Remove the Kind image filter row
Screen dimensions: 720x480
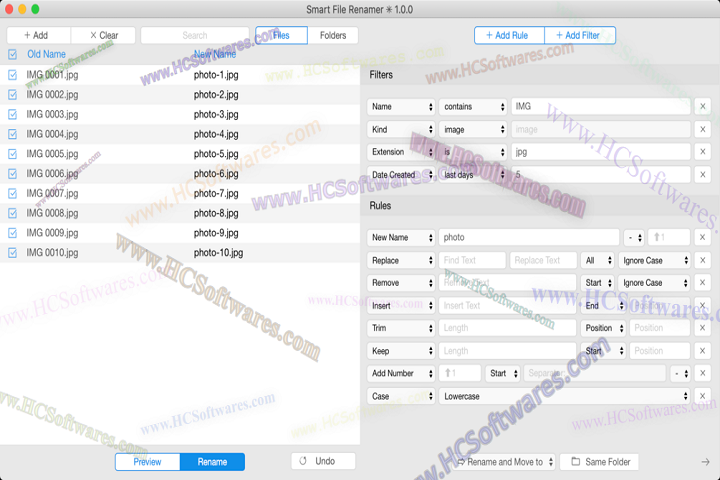click(703, 130)
